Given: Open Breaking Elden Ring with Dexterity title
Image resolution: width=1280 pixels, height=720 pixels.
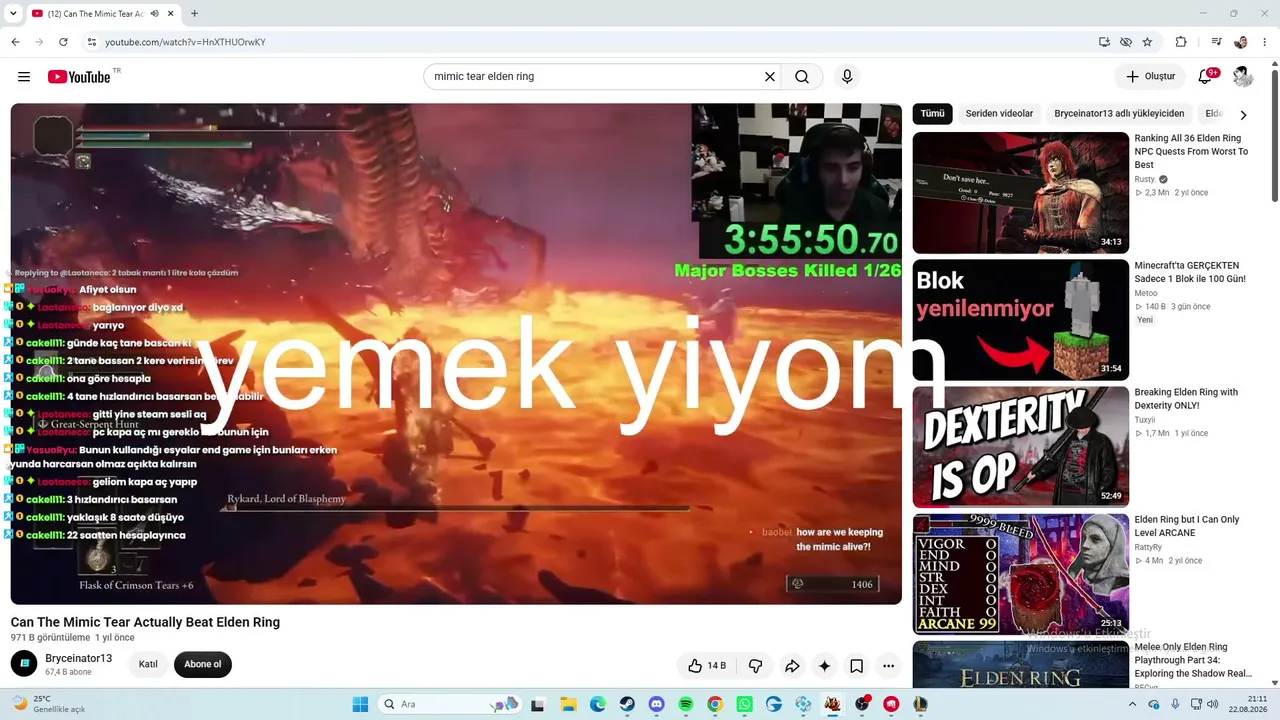Looking at the screenshot, I should (x=1186, y=399).
